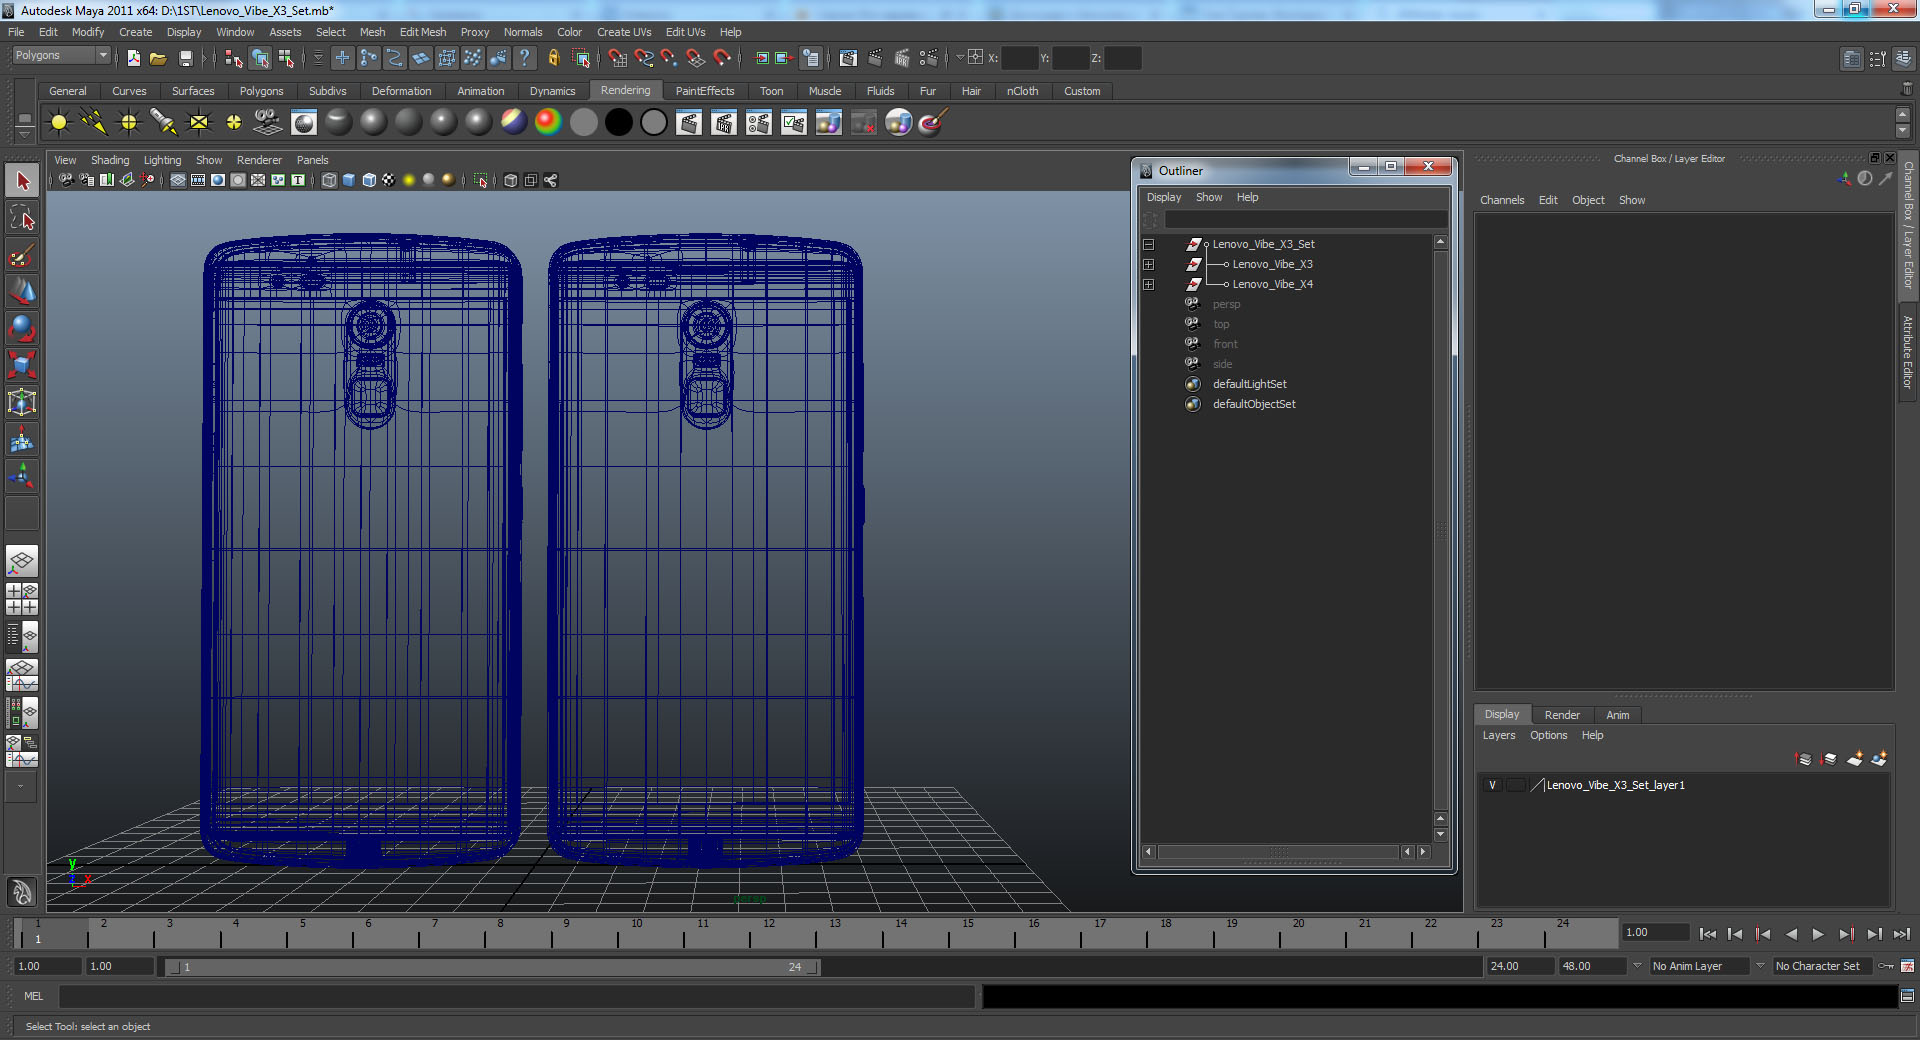This screenshot has width=1920, height=1040.
Task: Expand the Lenovo_Vibe_X3 node in Outliner
Action: 1149,264
